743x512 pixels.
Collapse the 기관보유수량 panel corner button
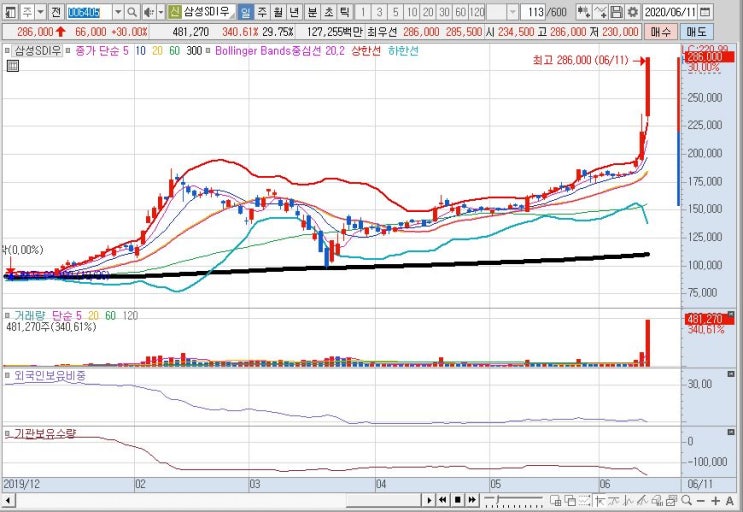tap(731, 432)
